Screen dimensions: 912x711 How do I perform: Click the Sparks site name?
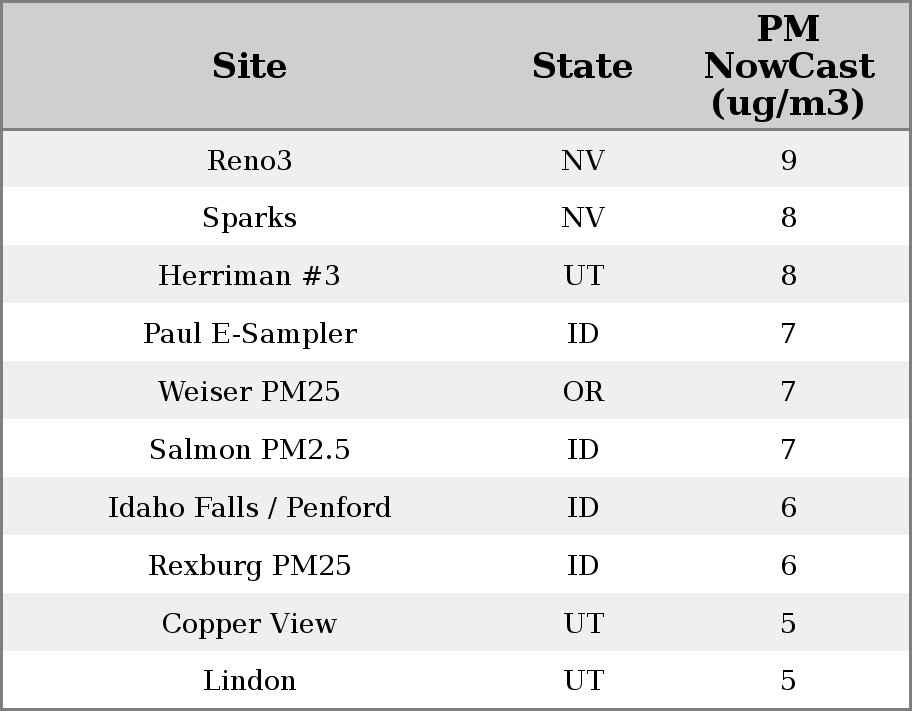point(249,218)
